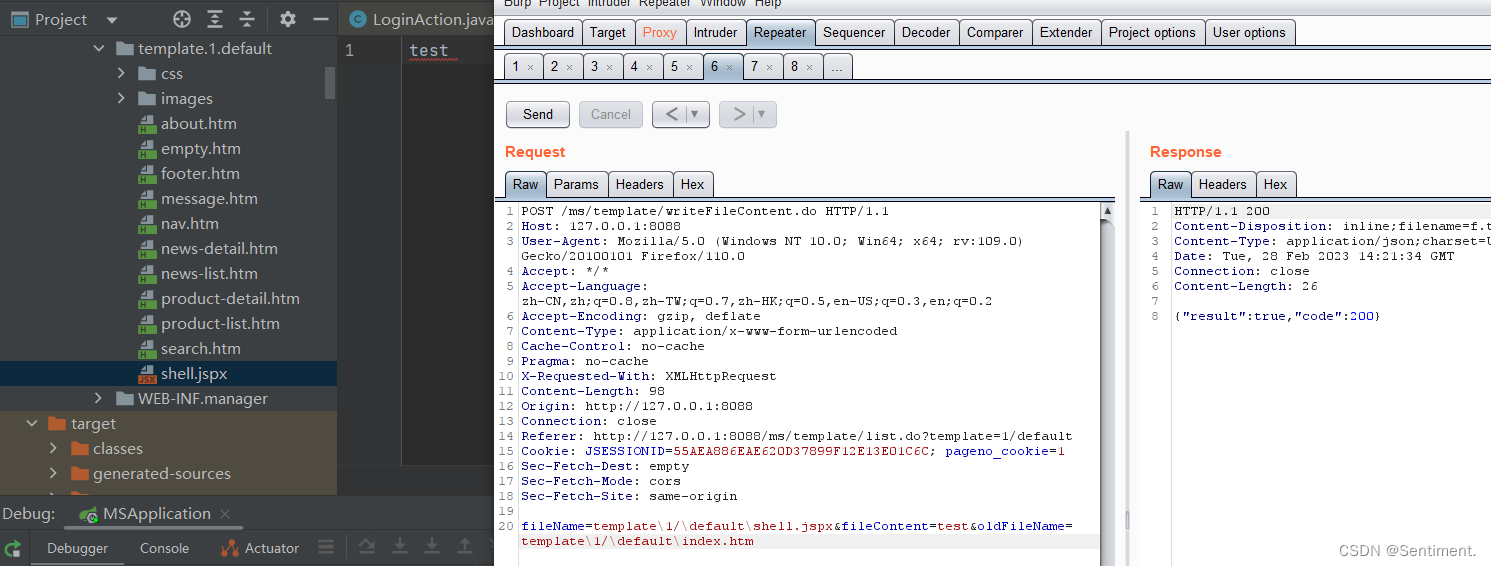Open the Console tab in debug panel
This screenshot has width=1491, height=566.
[164, 548]
